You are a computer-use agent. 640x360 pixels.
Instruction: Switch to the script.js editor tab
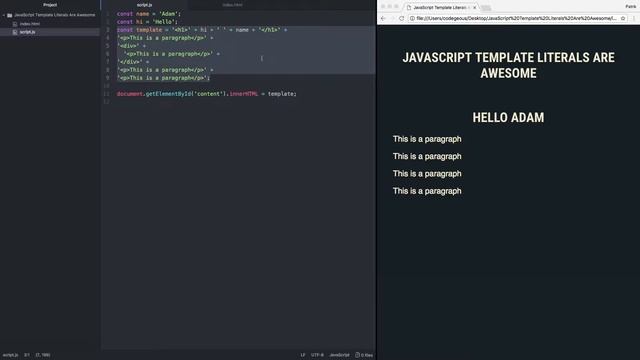144,5
